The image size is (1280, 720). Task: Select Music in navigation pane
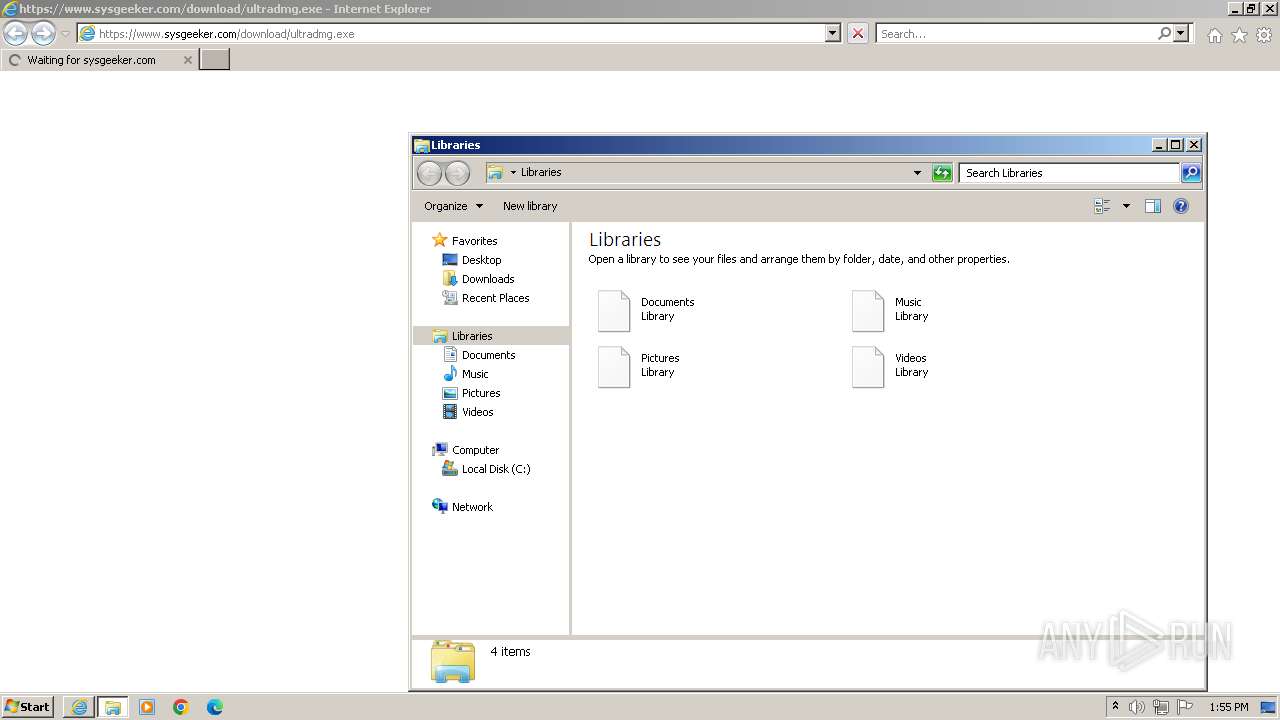point(475,374)
